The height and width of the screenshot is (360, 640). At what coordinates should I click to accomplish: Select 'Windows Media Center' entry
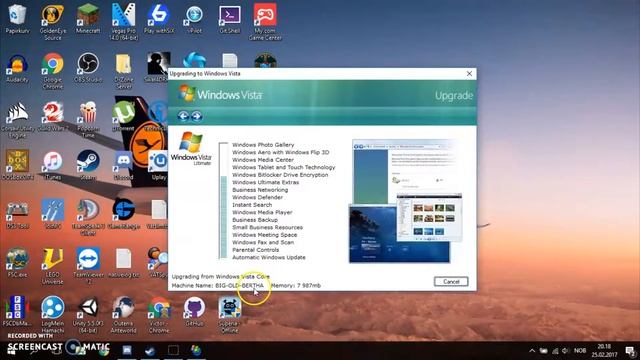point(263,160)
